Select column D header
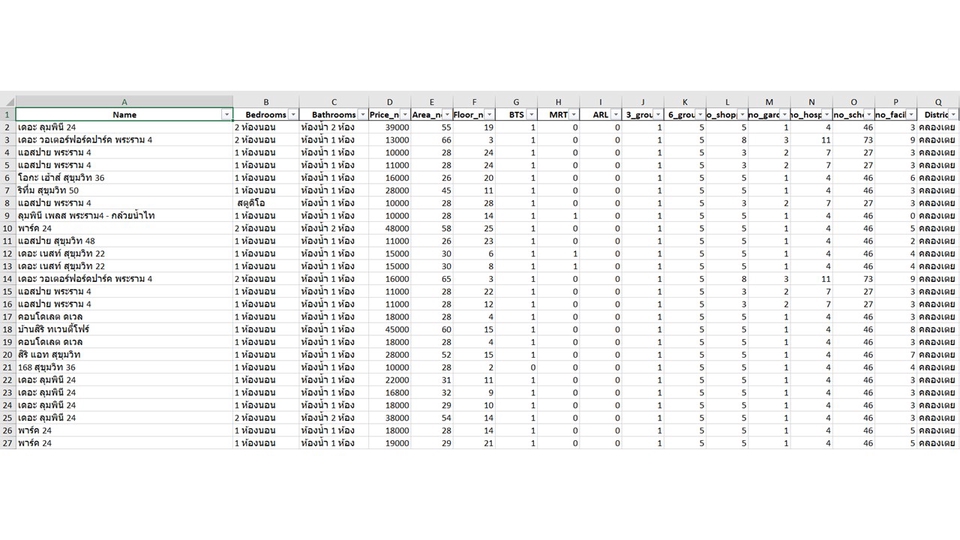The height and width of the screenshot is (540, 960). (x=389, y=102)
